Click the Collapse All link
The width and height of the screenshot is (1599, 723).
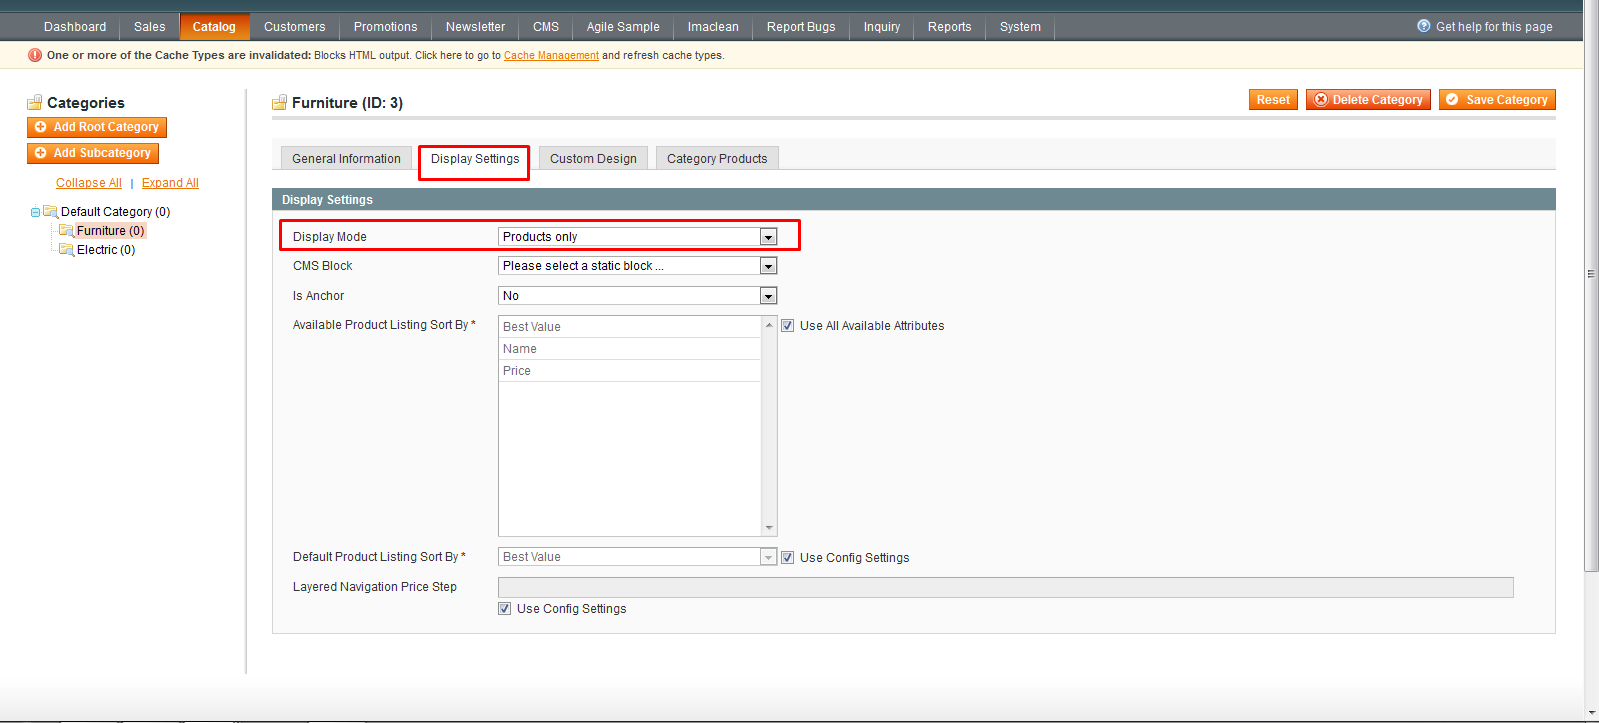point(89,183)
